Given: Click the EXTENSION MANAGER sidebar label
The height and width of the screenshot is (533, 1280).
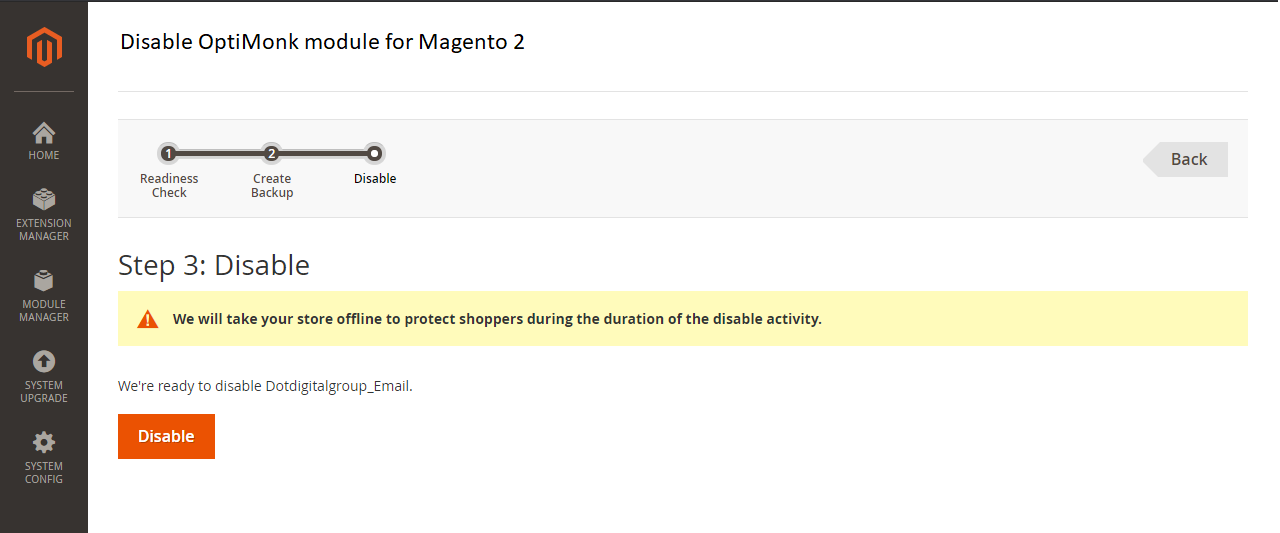Looking at the screenshot, I should pos(44,230).
